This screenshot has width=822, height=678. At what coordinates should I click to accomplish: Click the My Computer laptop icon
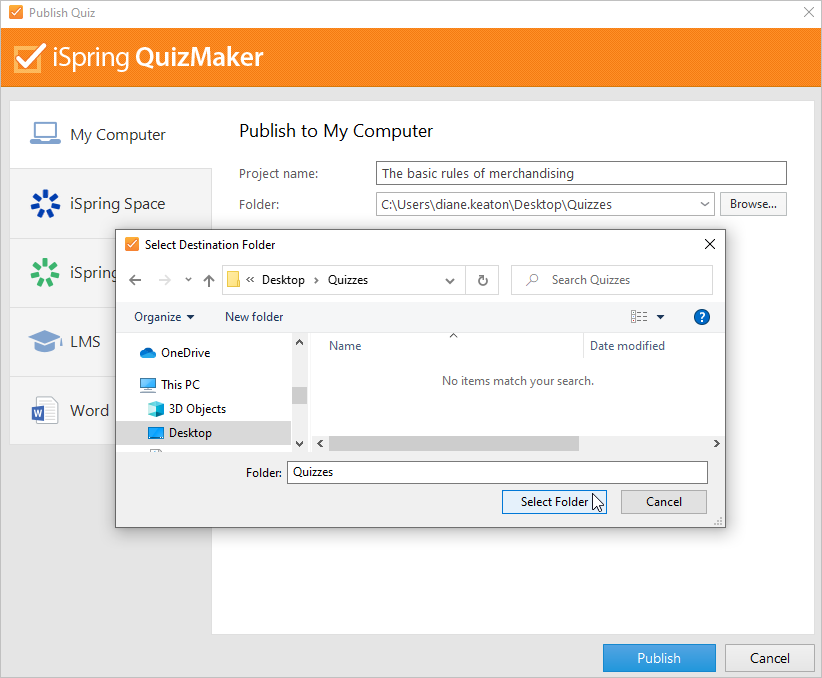45,134
